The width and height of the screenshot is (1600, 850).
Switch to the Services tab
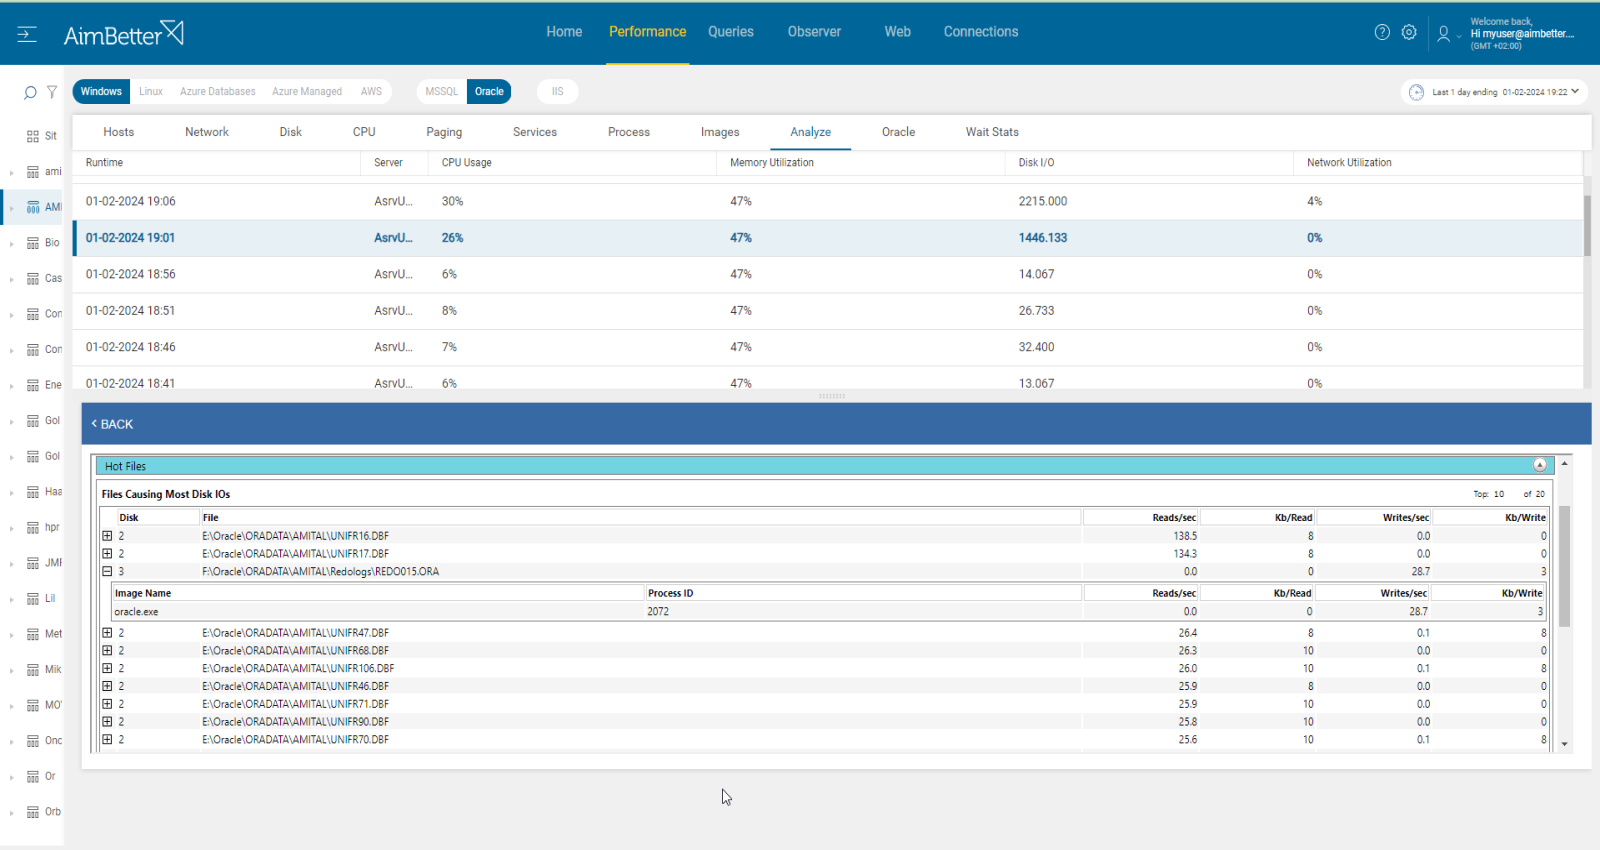click(x=535, y=132)
